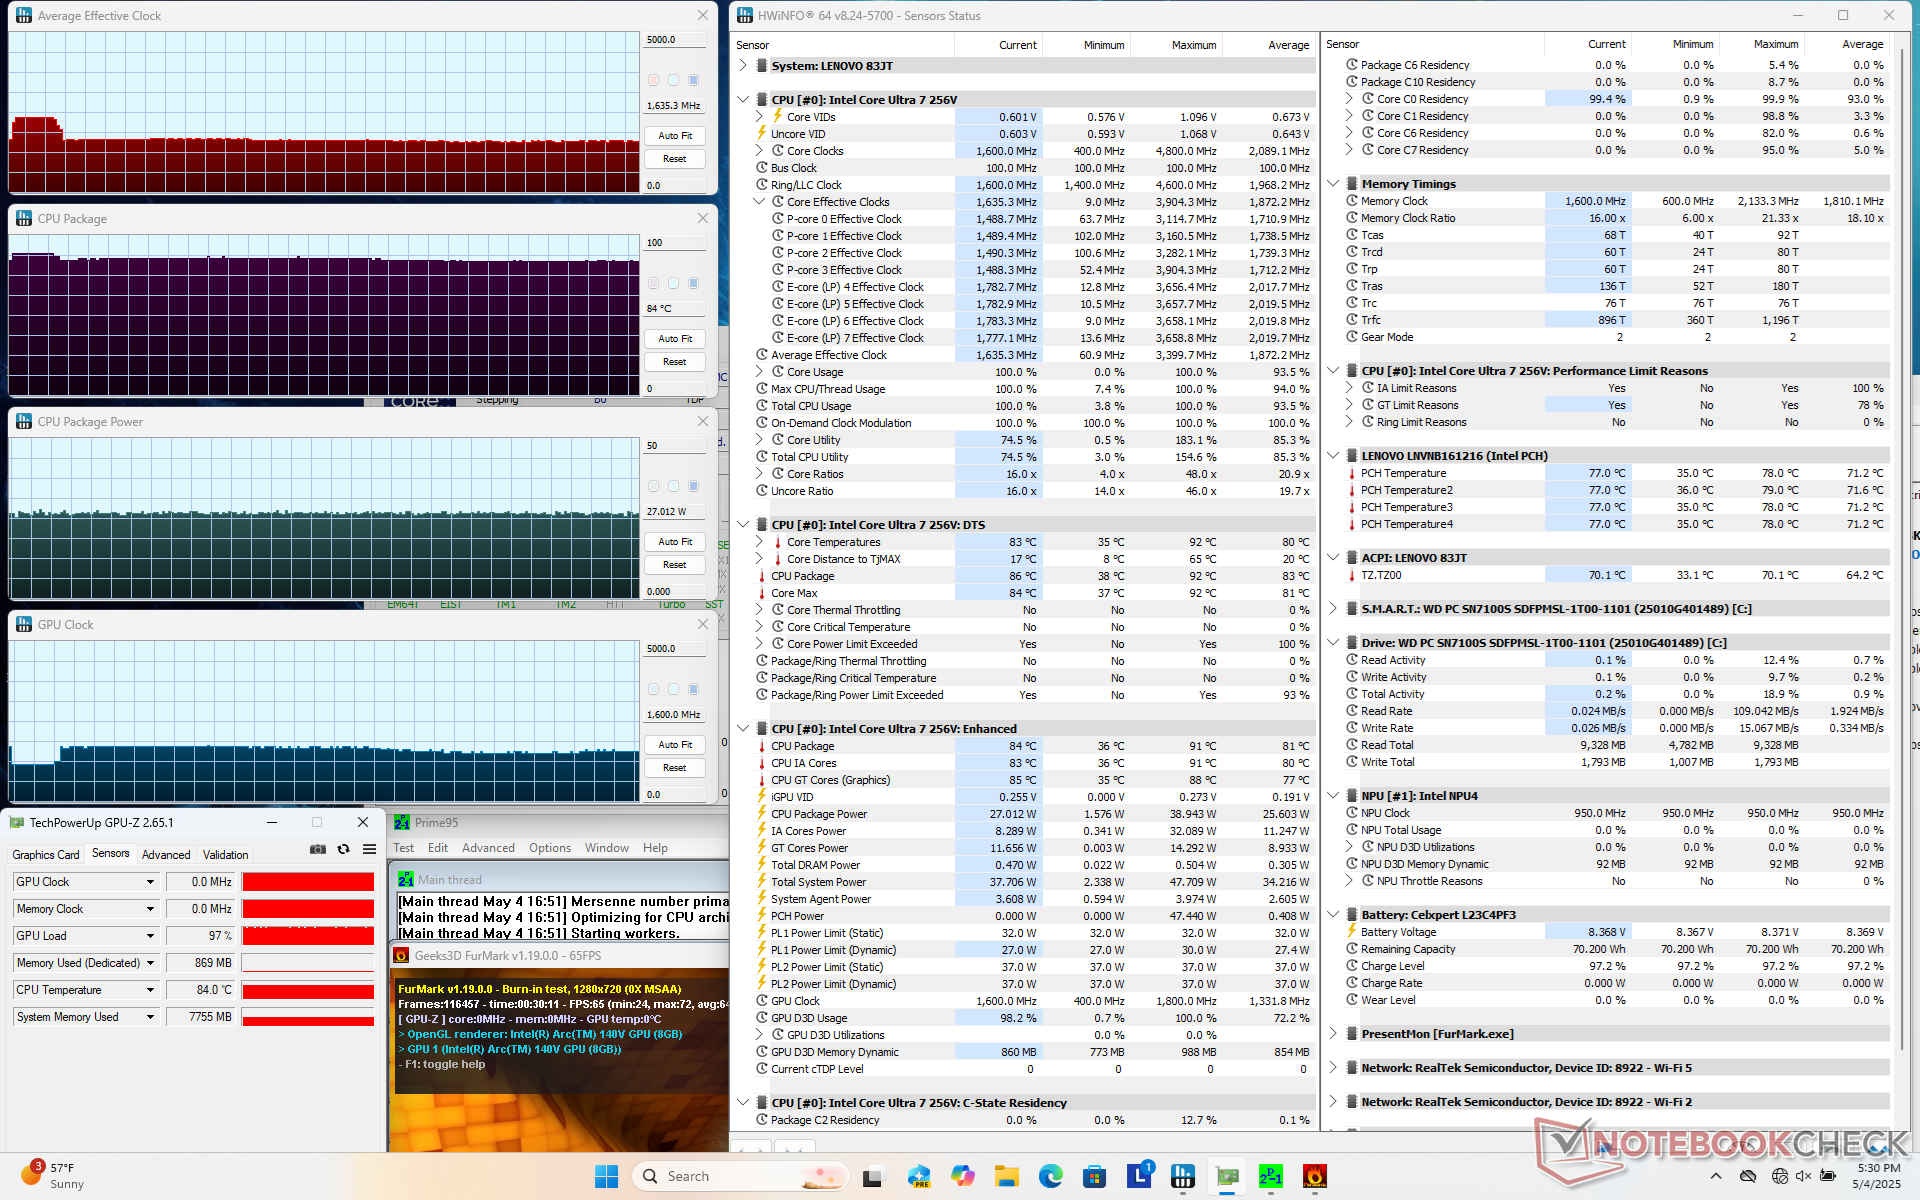
Task: Open FurMark from the taskbar
Action: coord(1314,1176)
